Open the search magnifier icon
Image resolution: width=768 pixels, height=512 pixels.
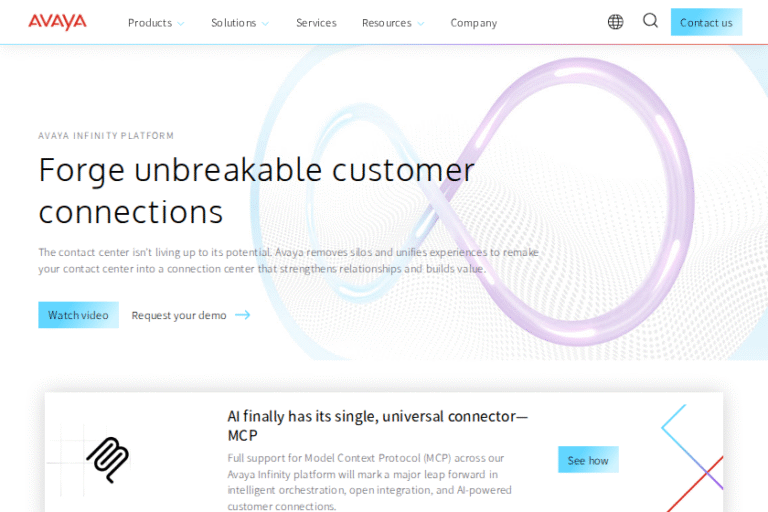tap(650, 21)
